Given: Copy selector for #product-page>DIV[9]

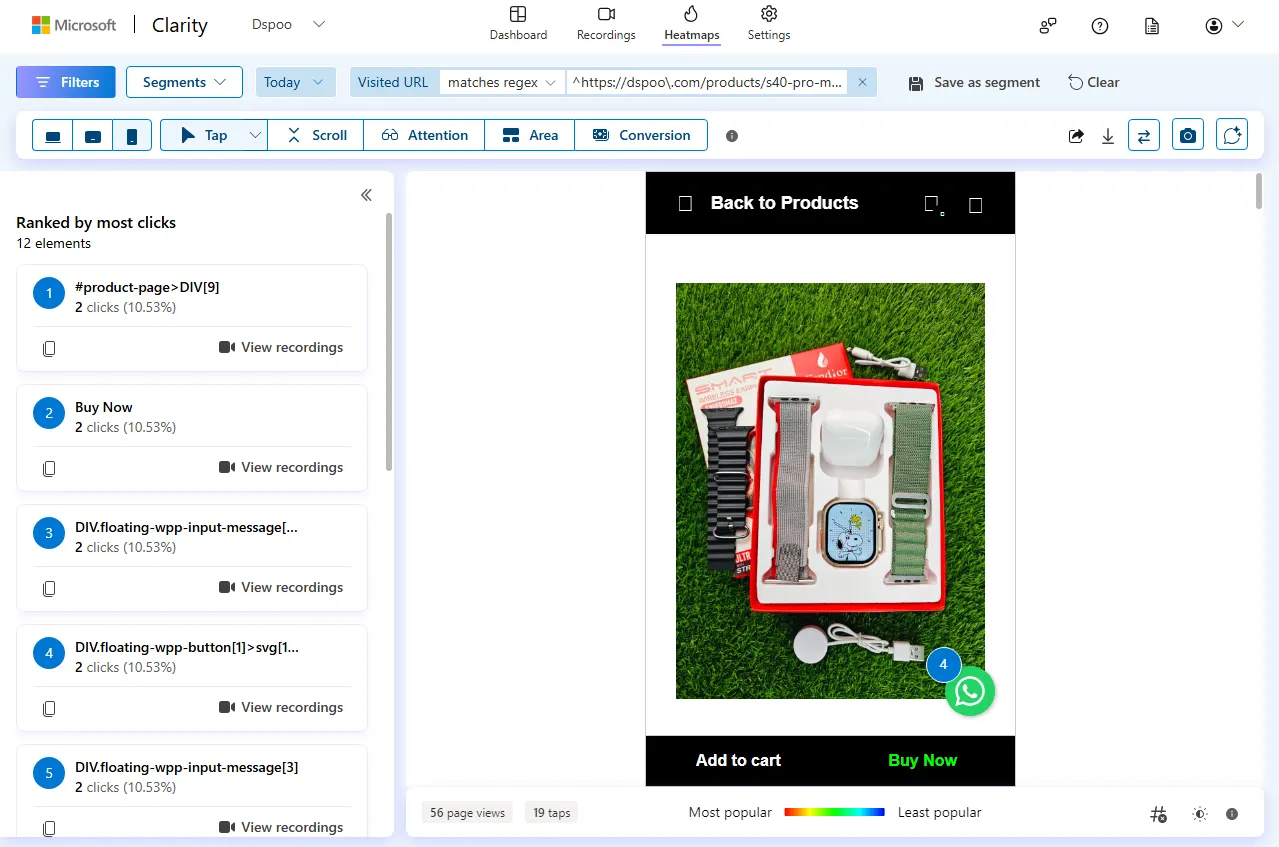Looking at the screenshot, I should [49, 348].
